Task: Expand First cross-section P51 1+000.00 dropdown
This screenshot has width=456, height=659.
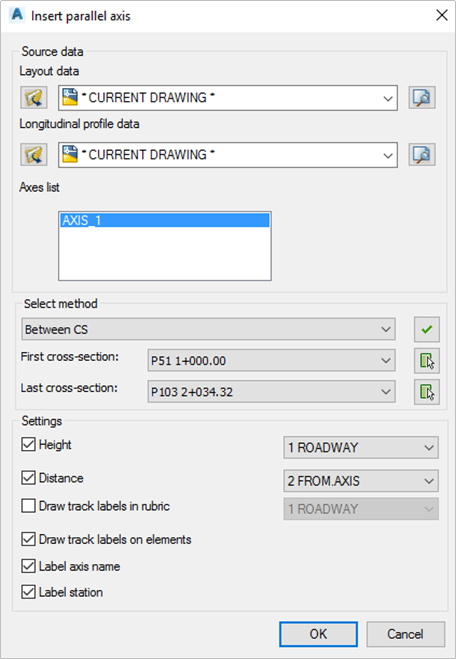Action: pyautogui.click(x=271, y=361)
